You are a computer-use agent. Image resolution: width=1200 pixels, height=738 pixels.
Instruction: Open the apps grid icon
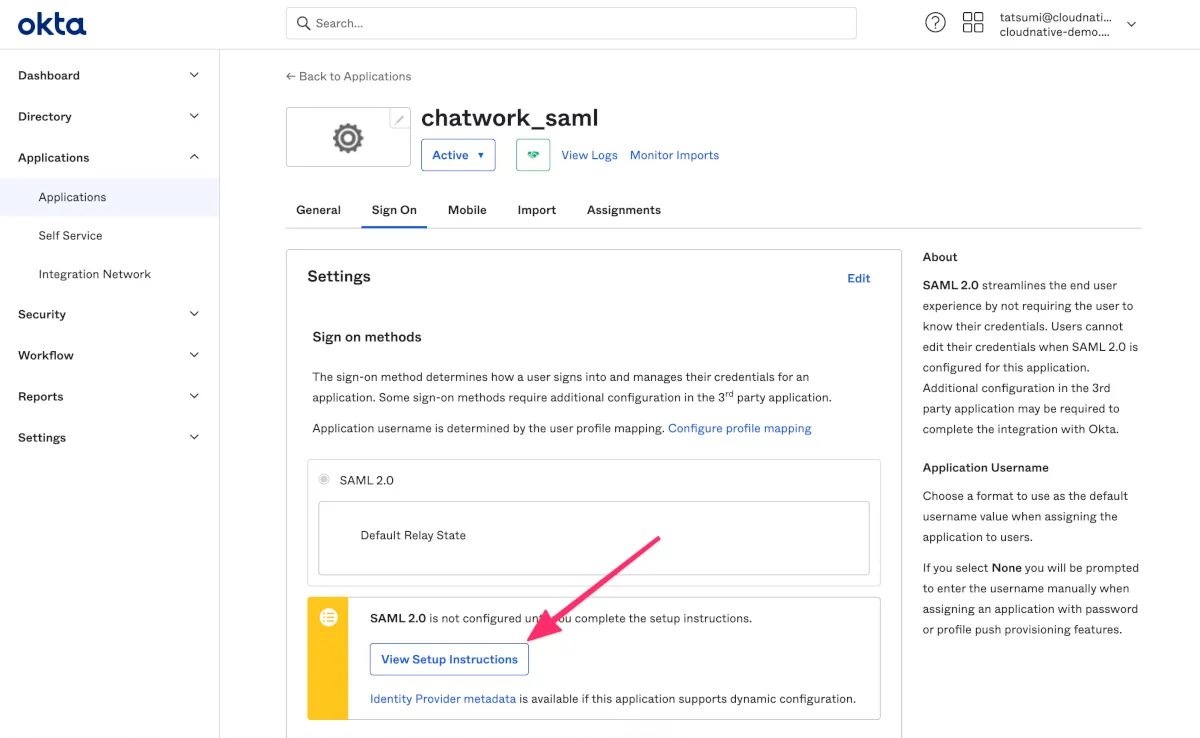click(x=973, y=23)
